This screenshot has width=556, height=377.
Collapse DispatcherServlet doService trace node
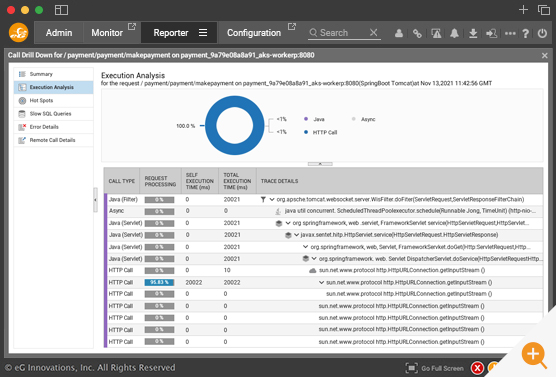pos(314,259)
